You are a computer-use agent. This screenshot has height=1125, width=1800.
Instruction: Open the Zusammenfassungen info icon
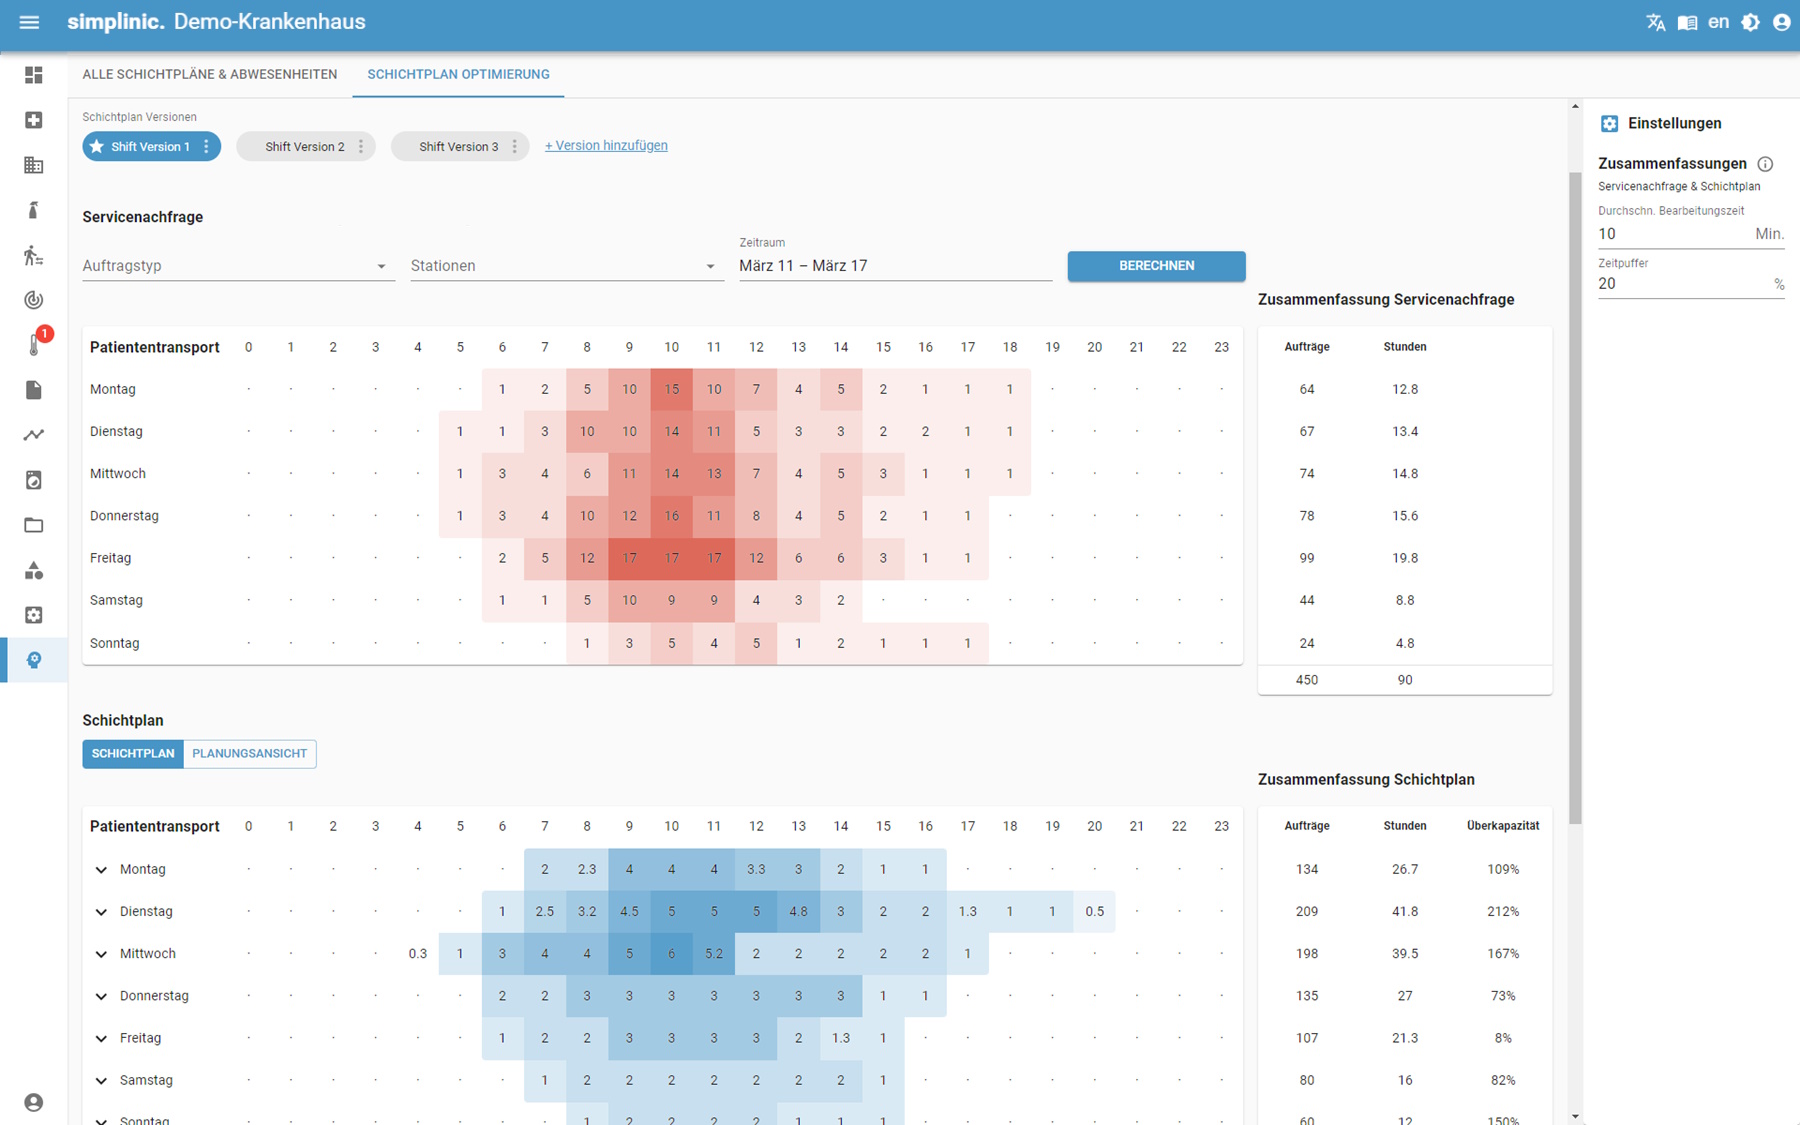[x=1767, y=164]
